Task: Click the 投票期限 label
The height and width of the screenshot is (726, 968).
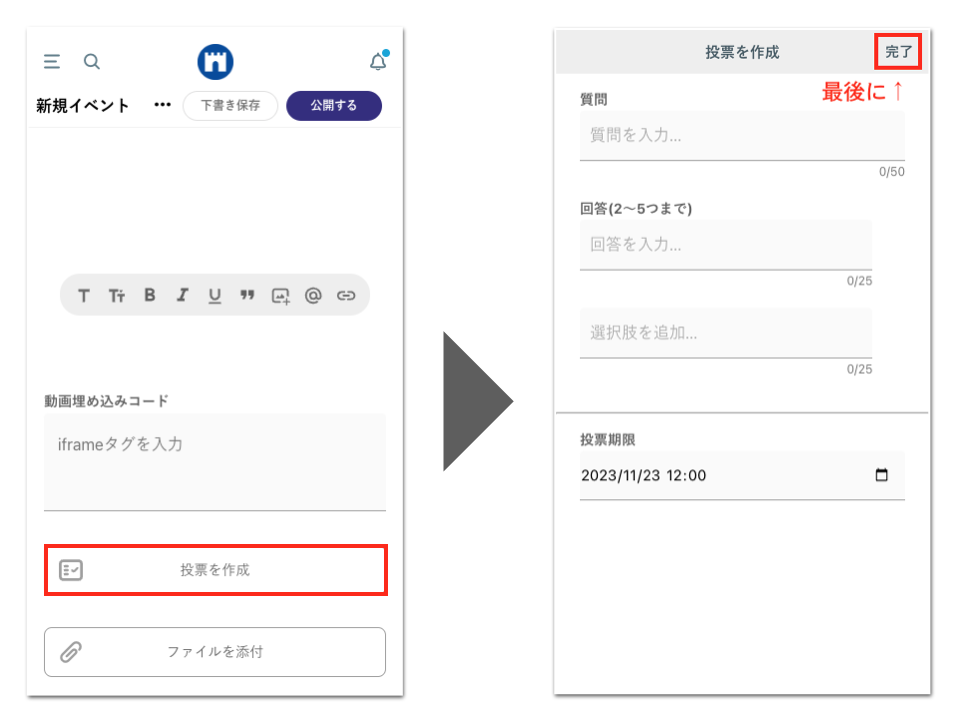Action: [x=607, y=440]
